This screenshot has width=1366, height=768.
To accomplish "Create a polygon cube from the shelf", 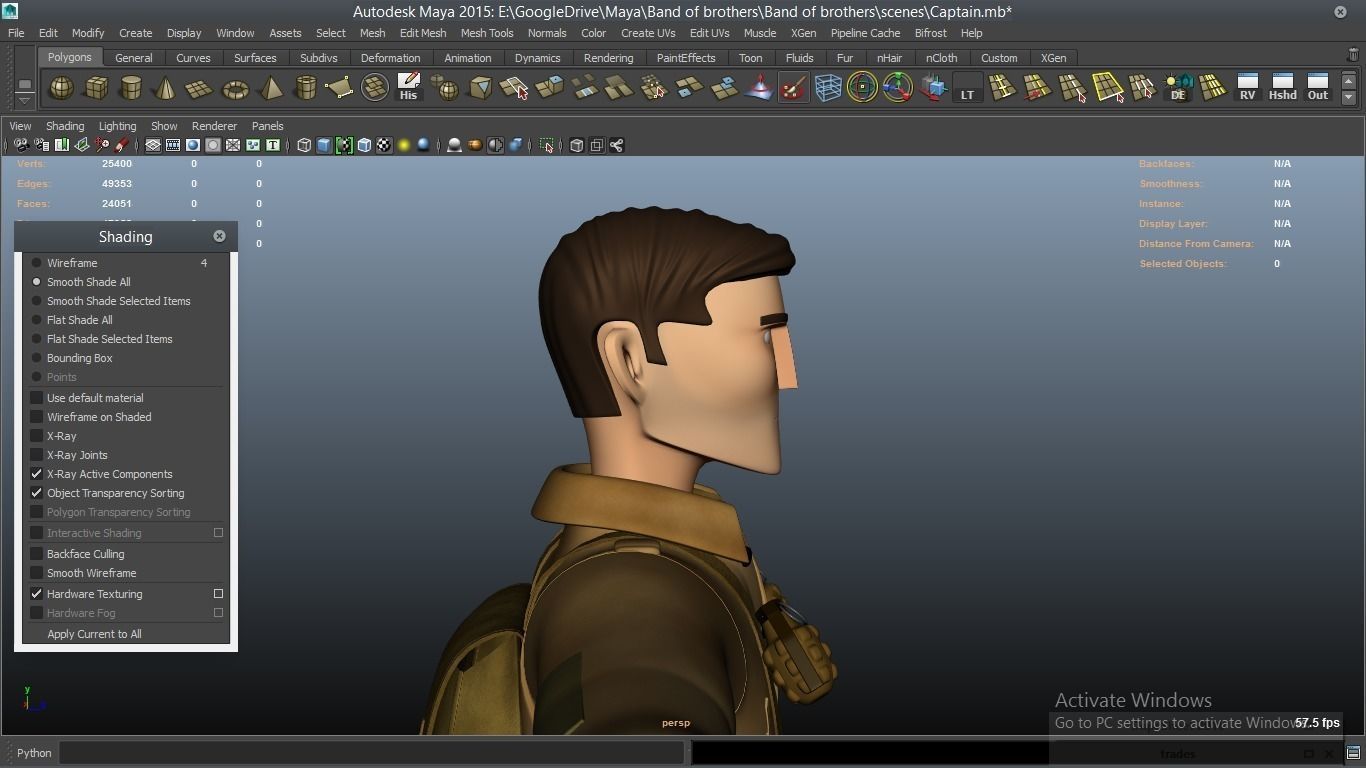I will tap(96, 88).
